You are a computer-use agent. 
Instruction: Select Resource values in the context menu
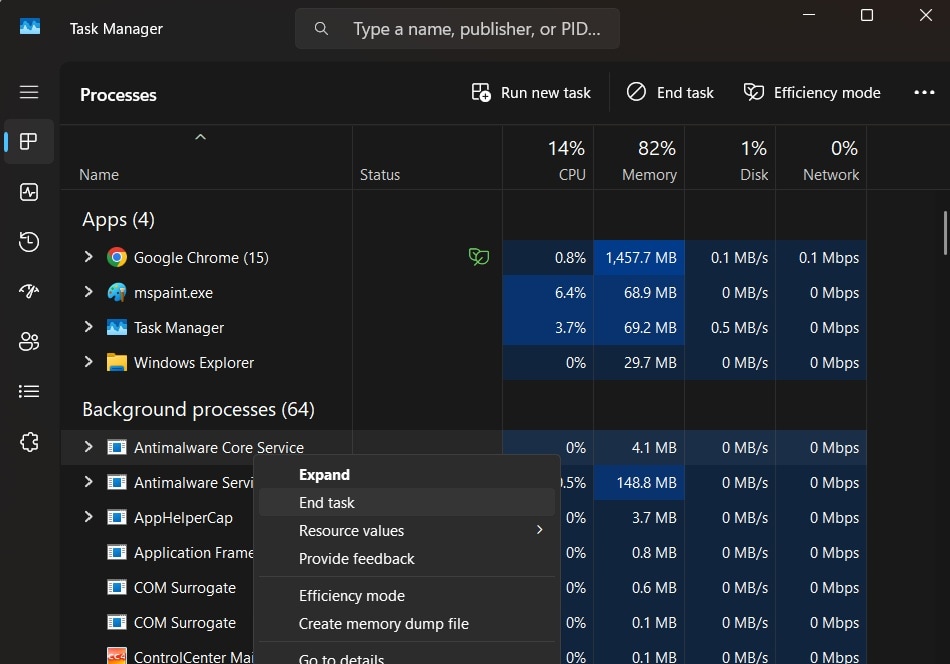pos(407,530)
